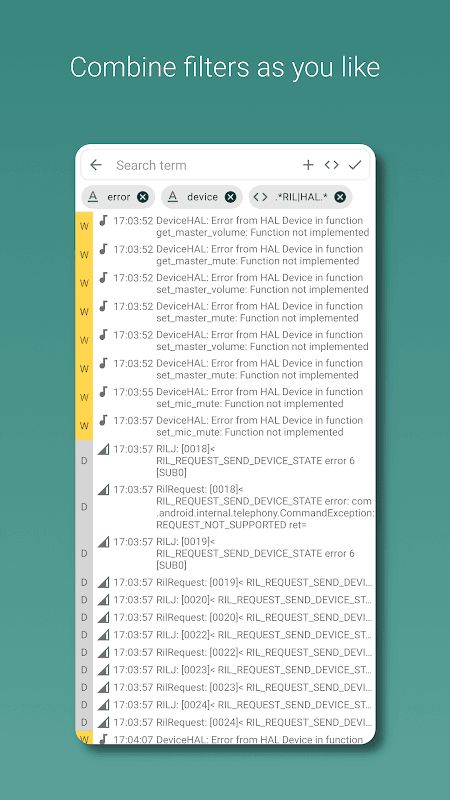The image size is (450, 800).
Task: Click the audio note icon on get_master_volume row
Action: tap(104, 220)
